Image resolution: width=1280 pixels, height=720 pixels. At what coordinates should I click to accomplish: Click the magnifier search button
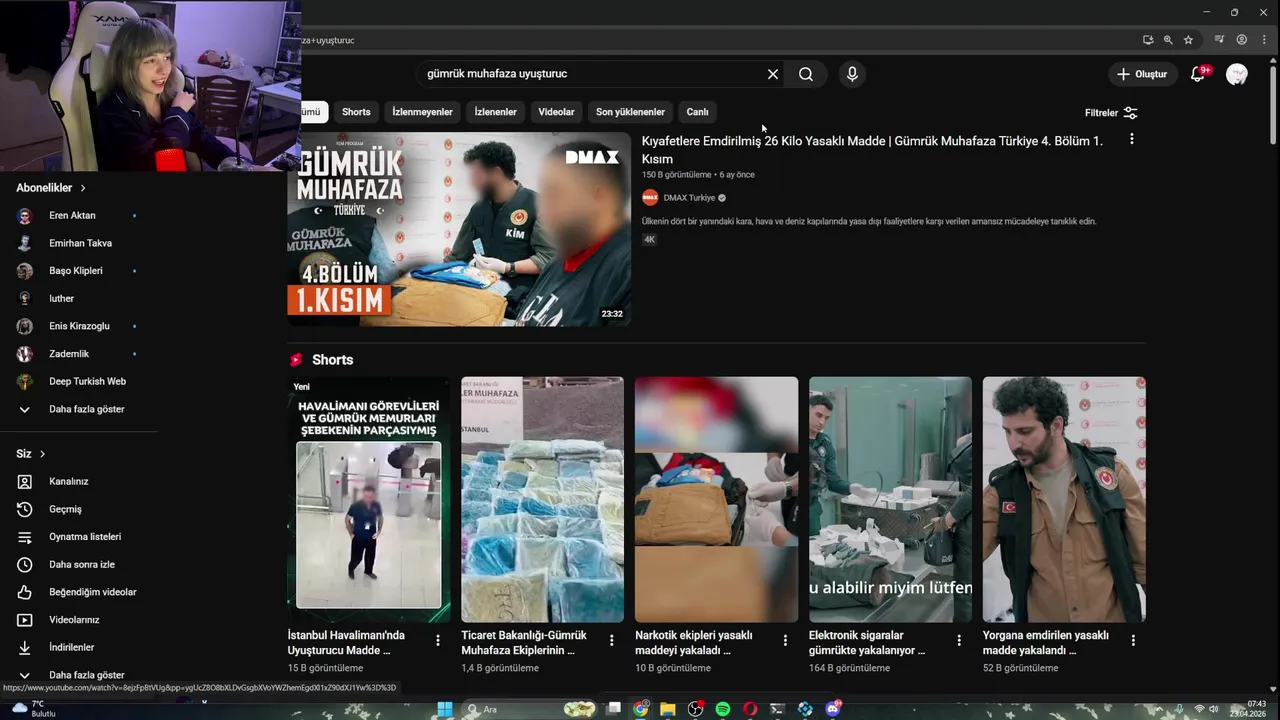[x=806, y=74]
